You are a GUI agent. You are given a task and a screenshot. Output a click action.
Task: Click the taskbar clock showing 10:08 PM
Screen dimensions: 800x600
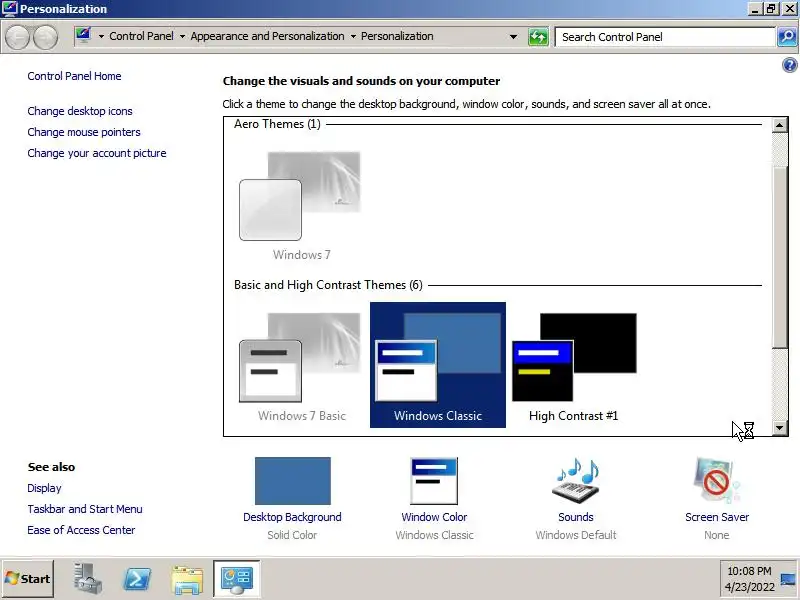point(749,579)
